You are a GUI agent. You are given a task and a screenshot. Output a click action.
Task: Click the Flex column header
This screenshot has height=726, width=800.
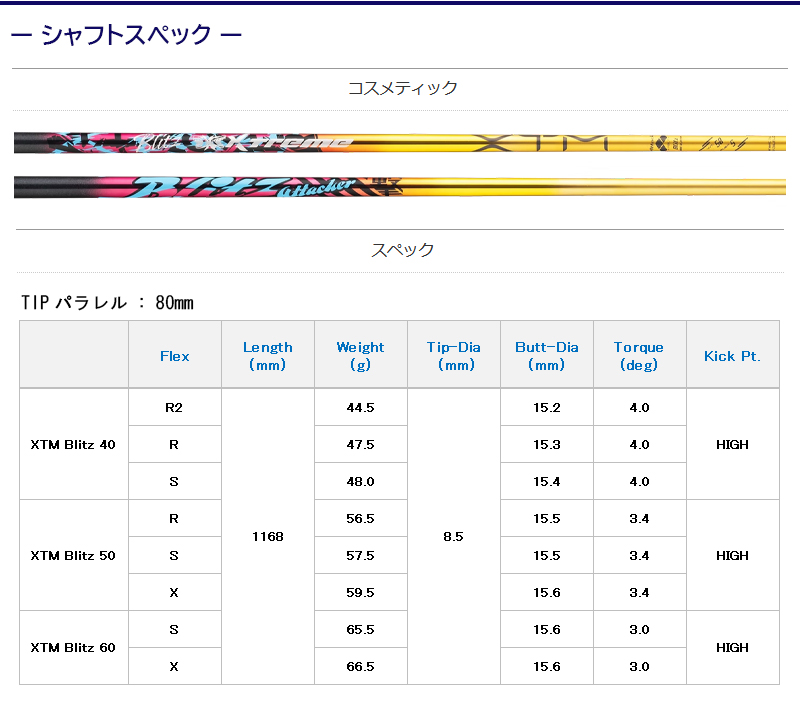point(174,356)
